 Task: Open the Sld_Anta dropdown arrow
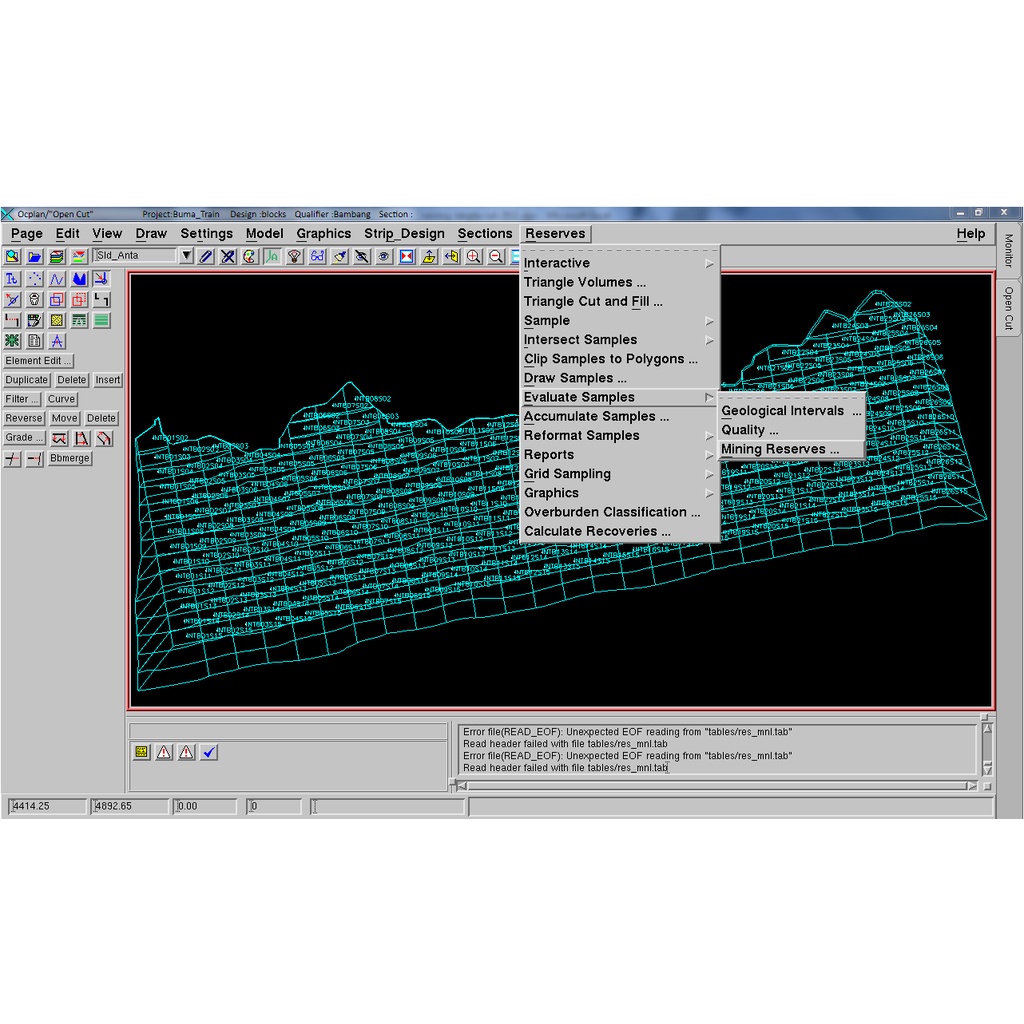click(x=186, y=256)
